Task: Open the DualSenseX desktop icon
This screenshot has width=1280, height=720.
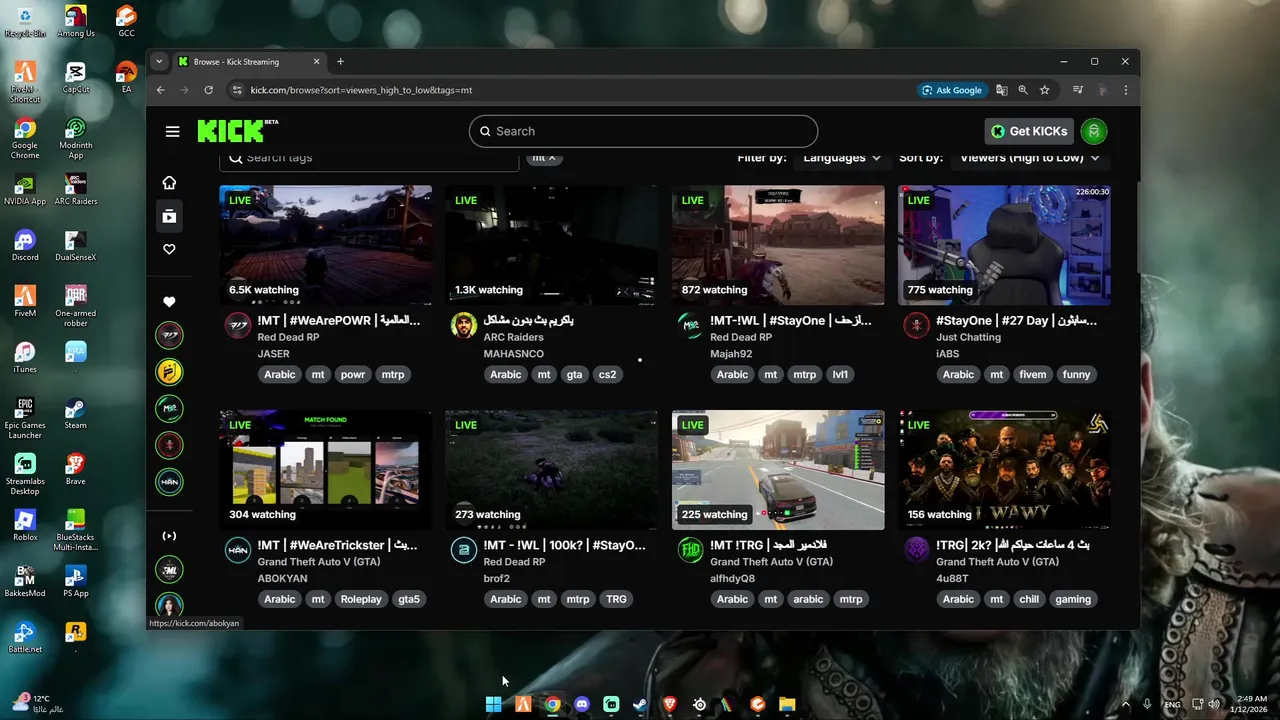Action: [x=75, y=246]
